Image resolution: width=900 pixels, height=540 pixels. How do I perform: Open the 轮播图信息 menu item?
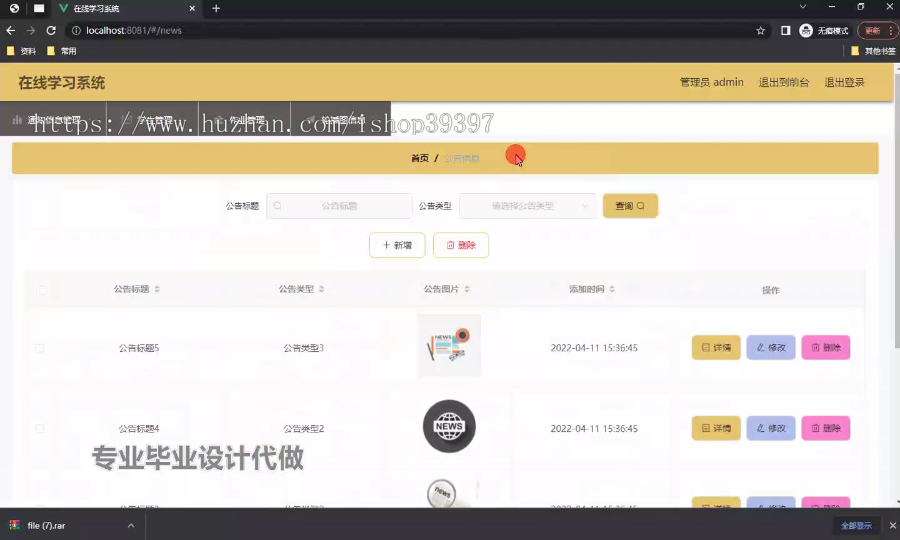coord(340,119)
